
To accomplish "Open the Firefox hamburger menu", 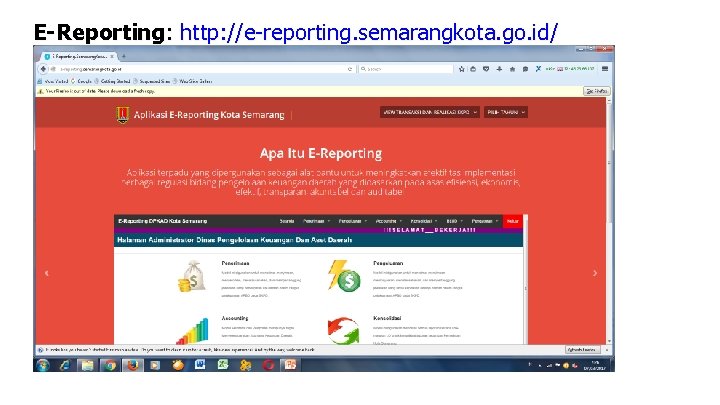I will [605, 69].
